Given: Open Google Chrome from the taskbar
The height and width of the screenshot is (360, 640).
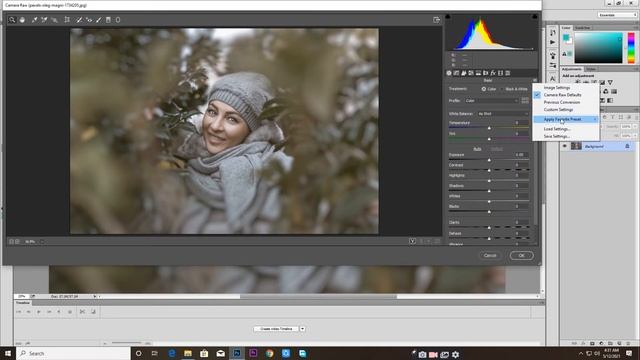Looking at the screenshot, I should tap(269, 353).
